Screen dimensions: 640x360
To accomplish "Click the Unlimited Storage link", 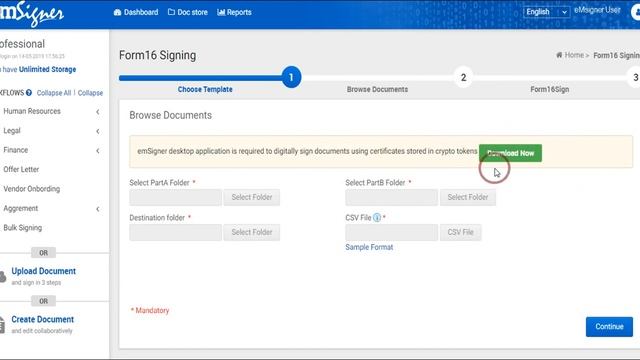I will coord(47,69).
